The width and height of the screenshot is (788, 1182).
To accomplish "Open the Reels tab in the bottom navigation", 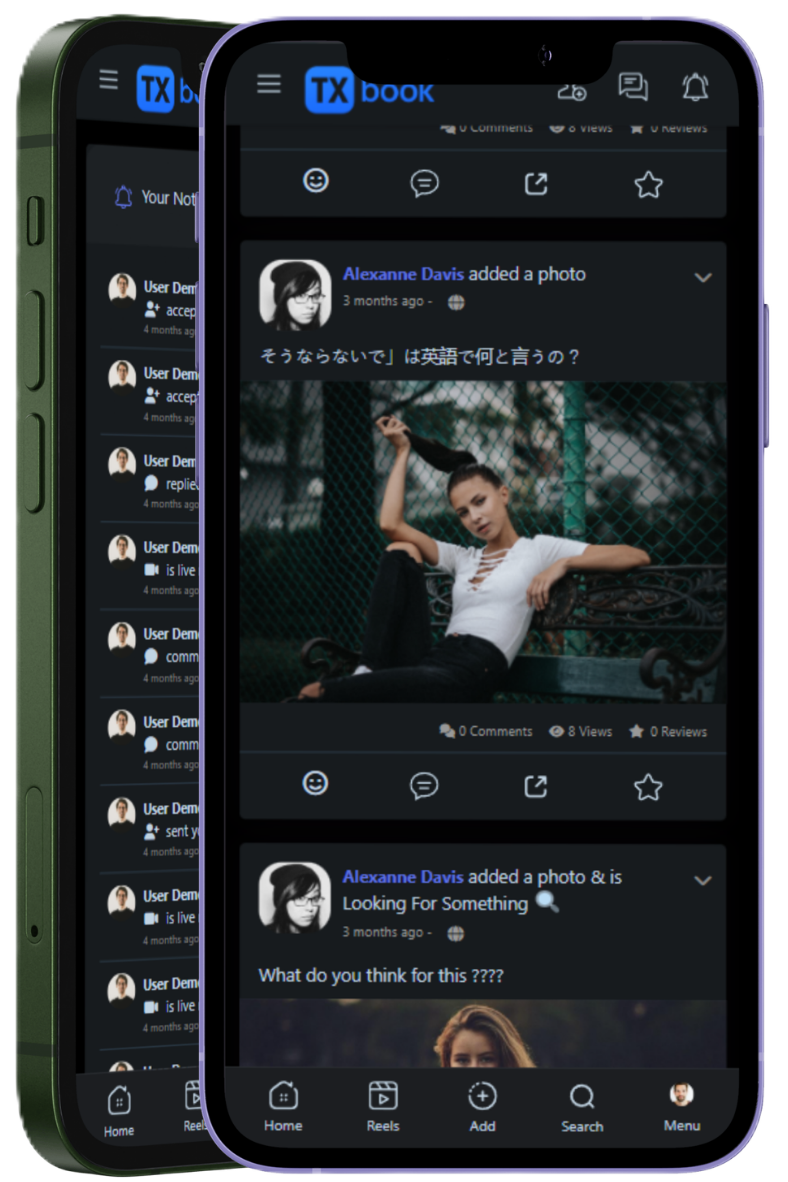I will pyautogui.click(x=383, y=1107).
